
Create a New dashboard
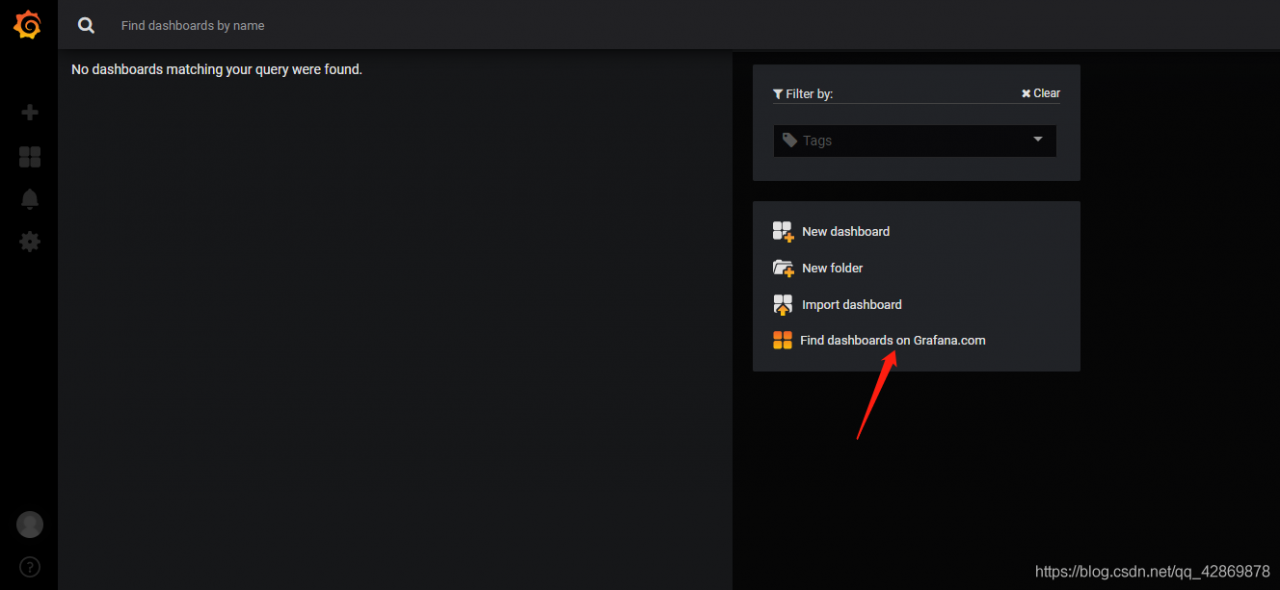846,231
